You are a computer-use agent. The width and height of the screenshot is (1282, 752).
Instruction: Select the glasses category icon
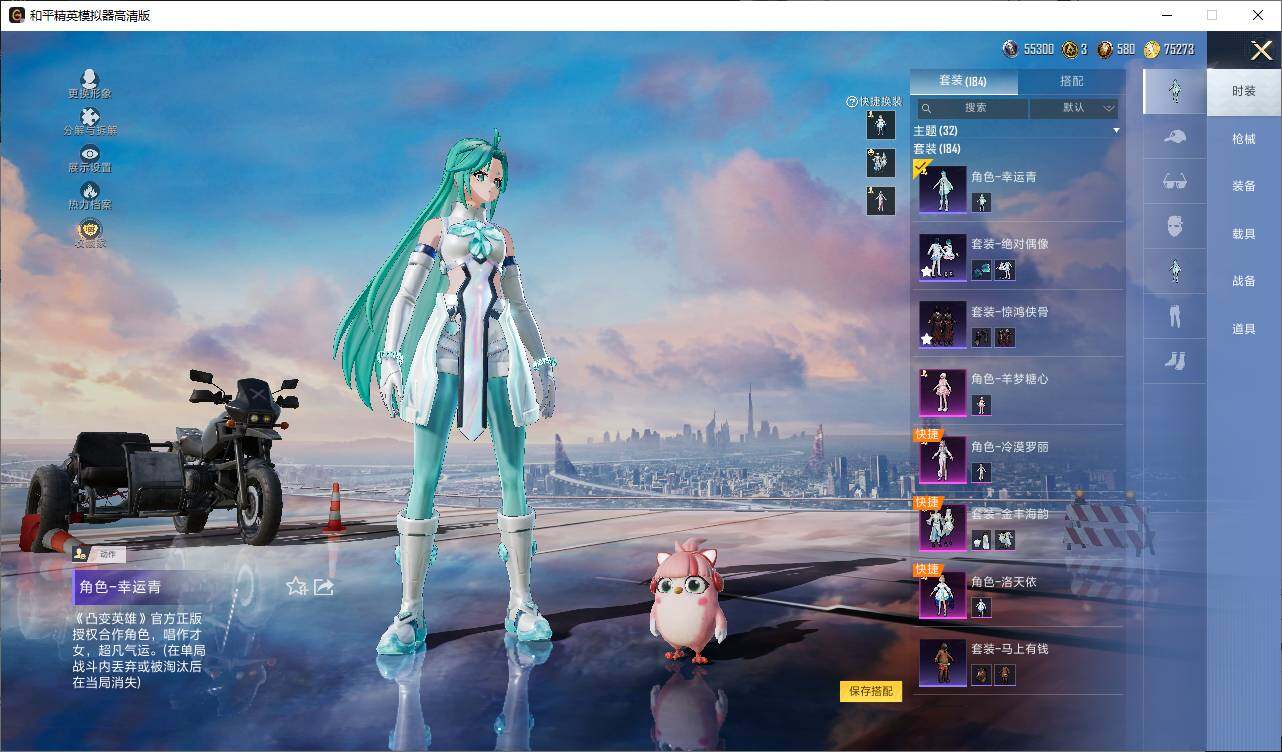(1175, 182)
